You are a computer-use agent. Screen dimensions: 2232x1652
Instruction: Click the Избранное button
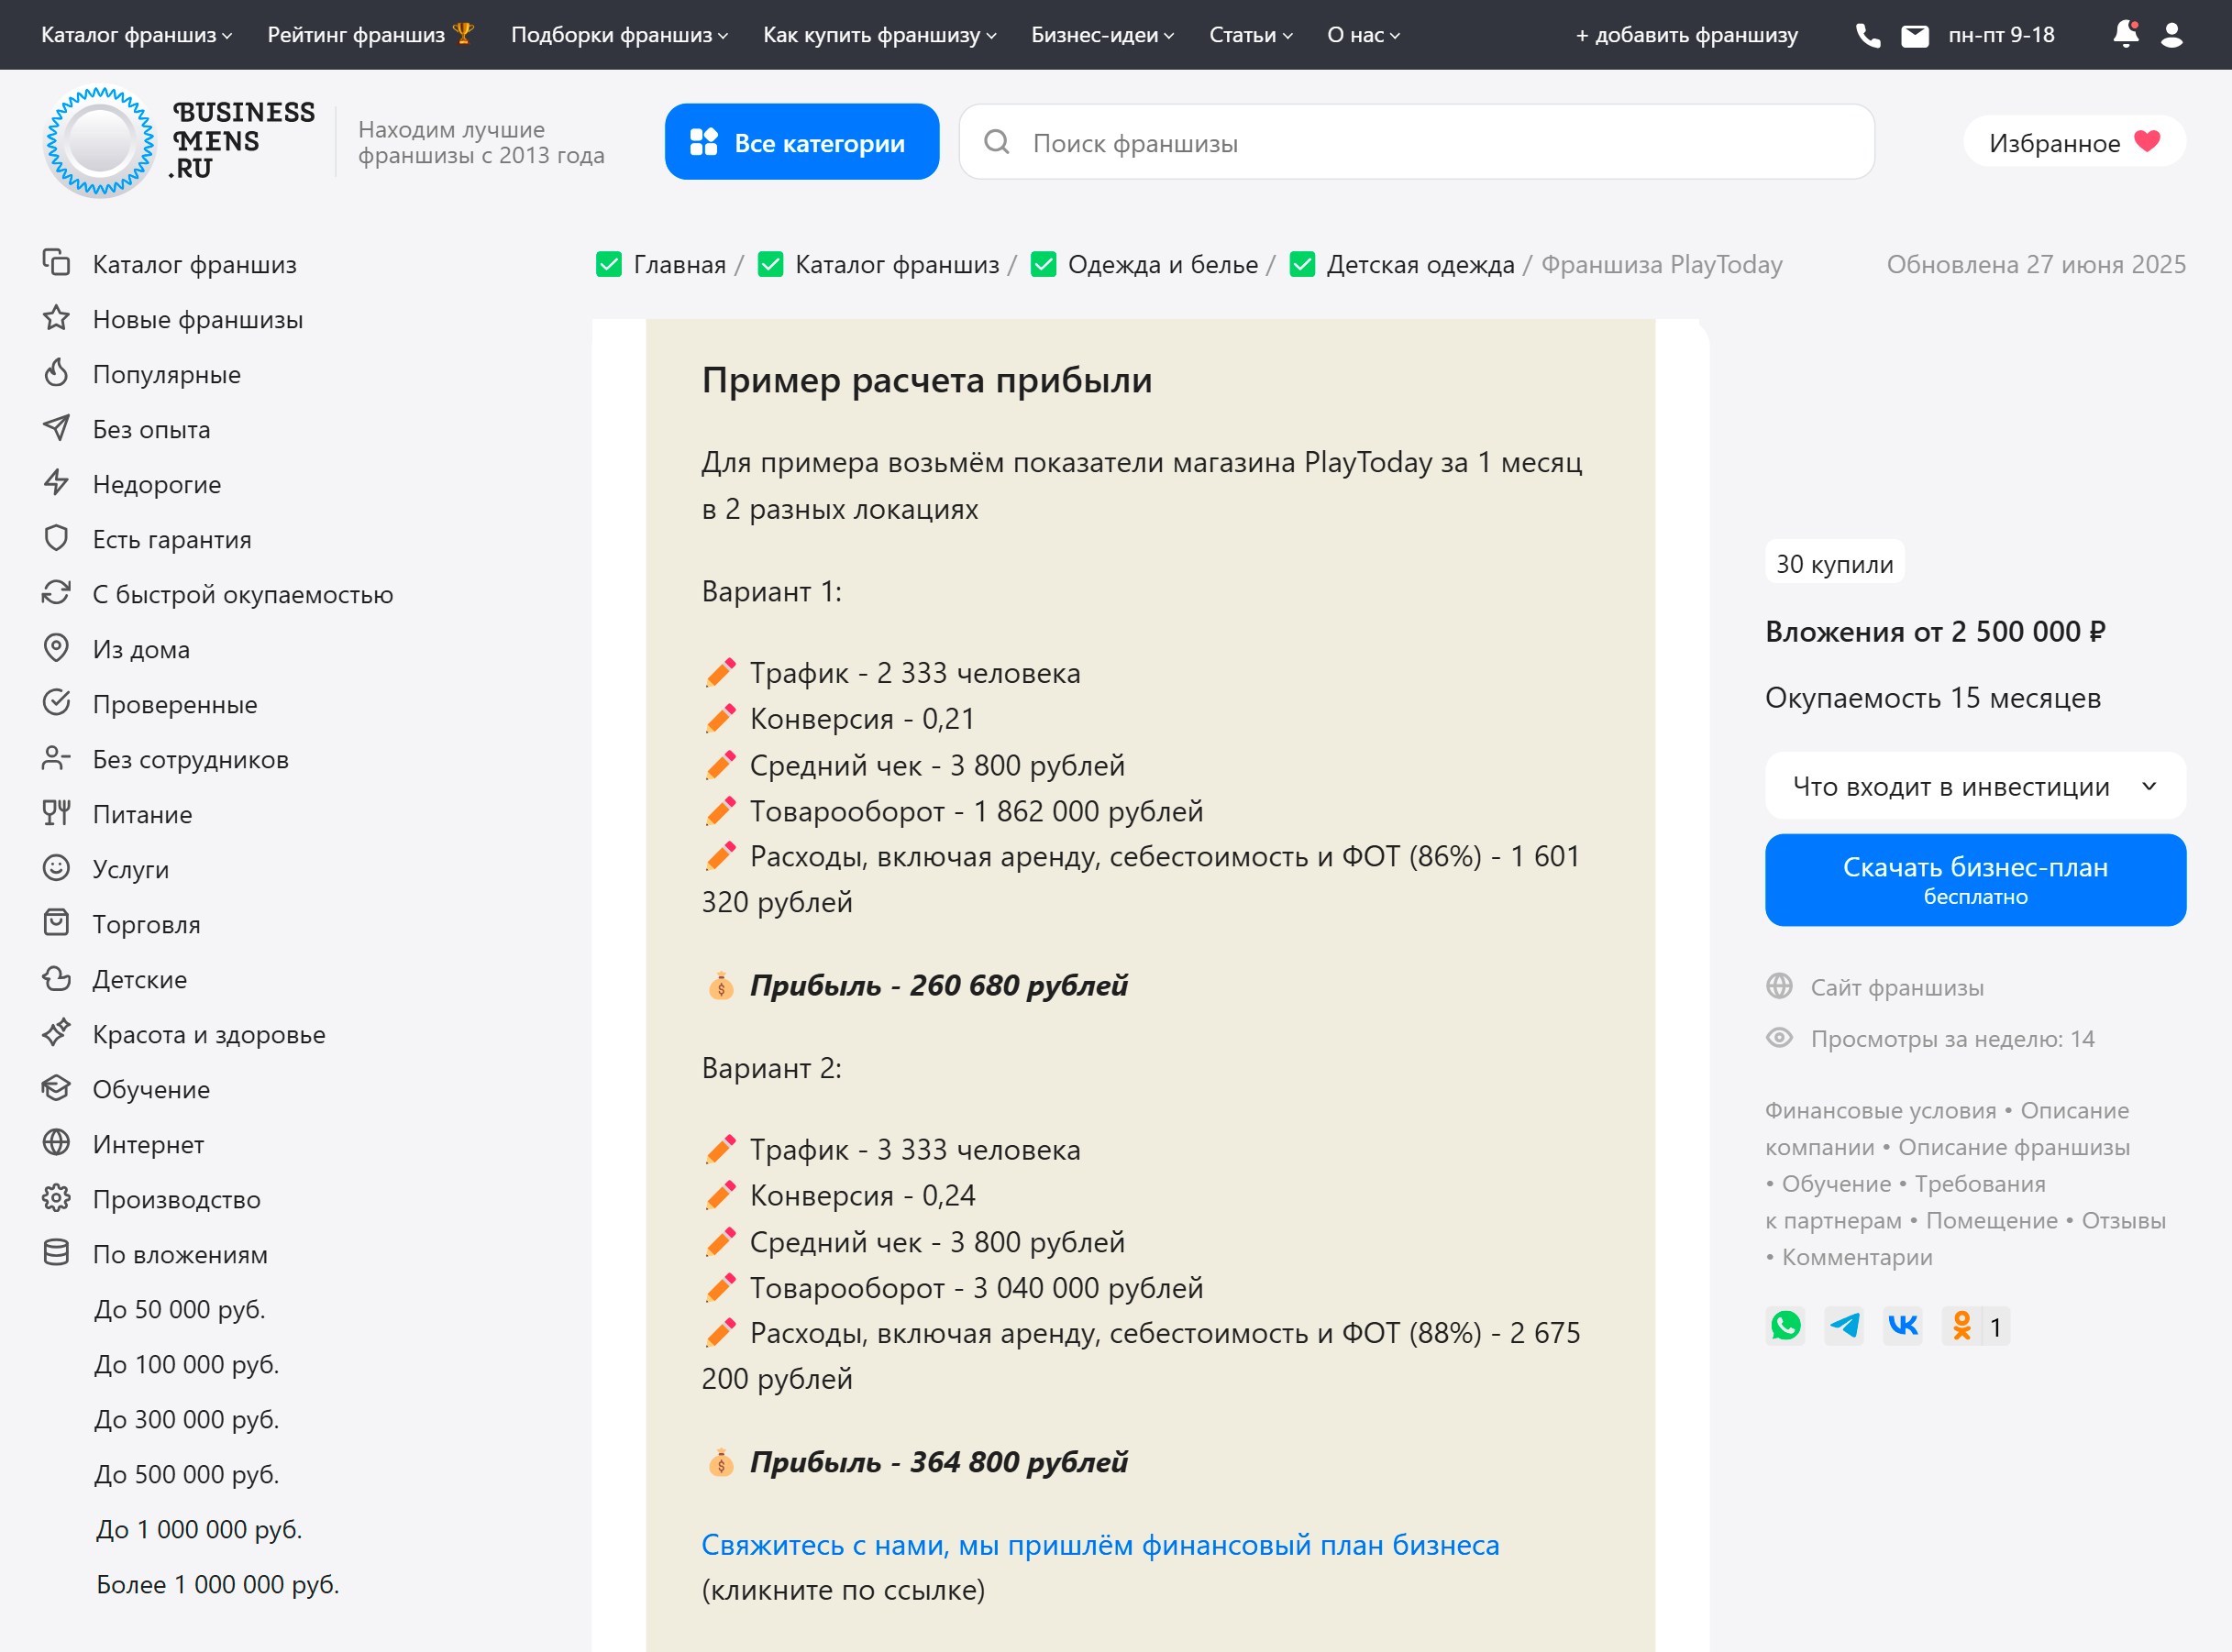coord(2074,142)
